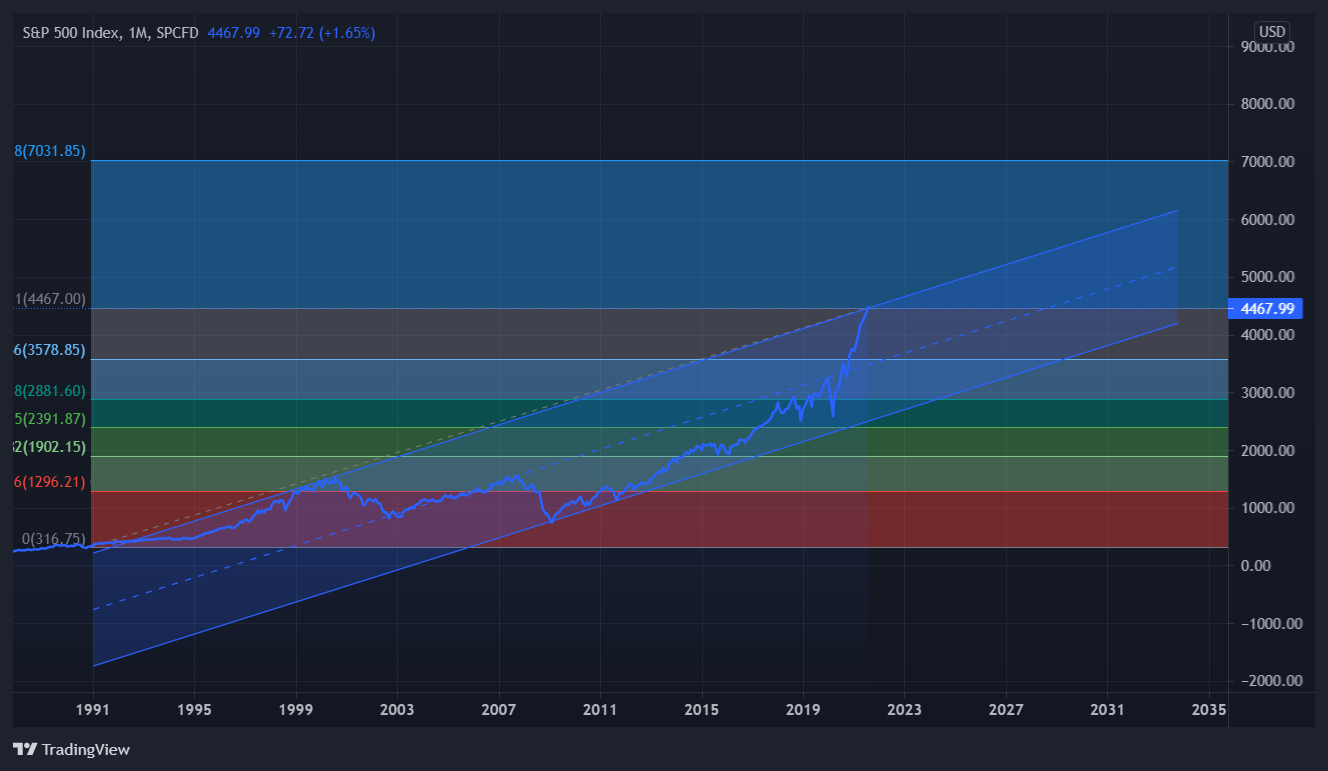
Task: Click the 1991 year on the time axis
Action: tap(93, 710)
